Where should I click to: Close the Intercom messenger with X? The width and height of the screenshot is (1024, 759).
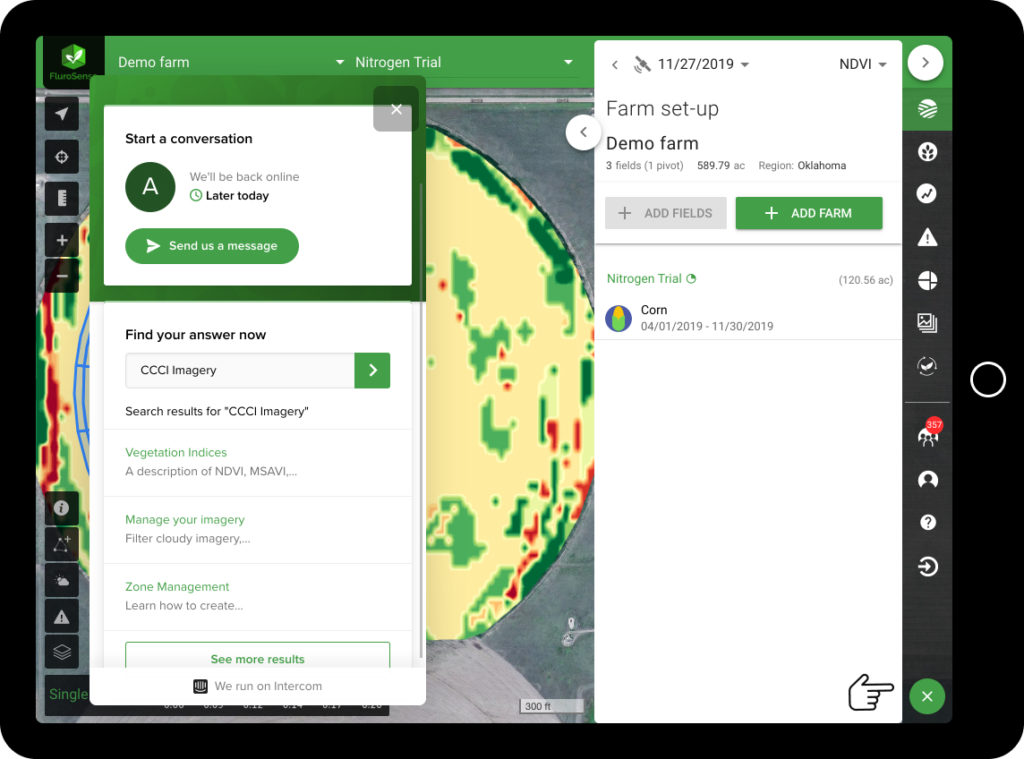pyautogui.click(x=396, y=109)
